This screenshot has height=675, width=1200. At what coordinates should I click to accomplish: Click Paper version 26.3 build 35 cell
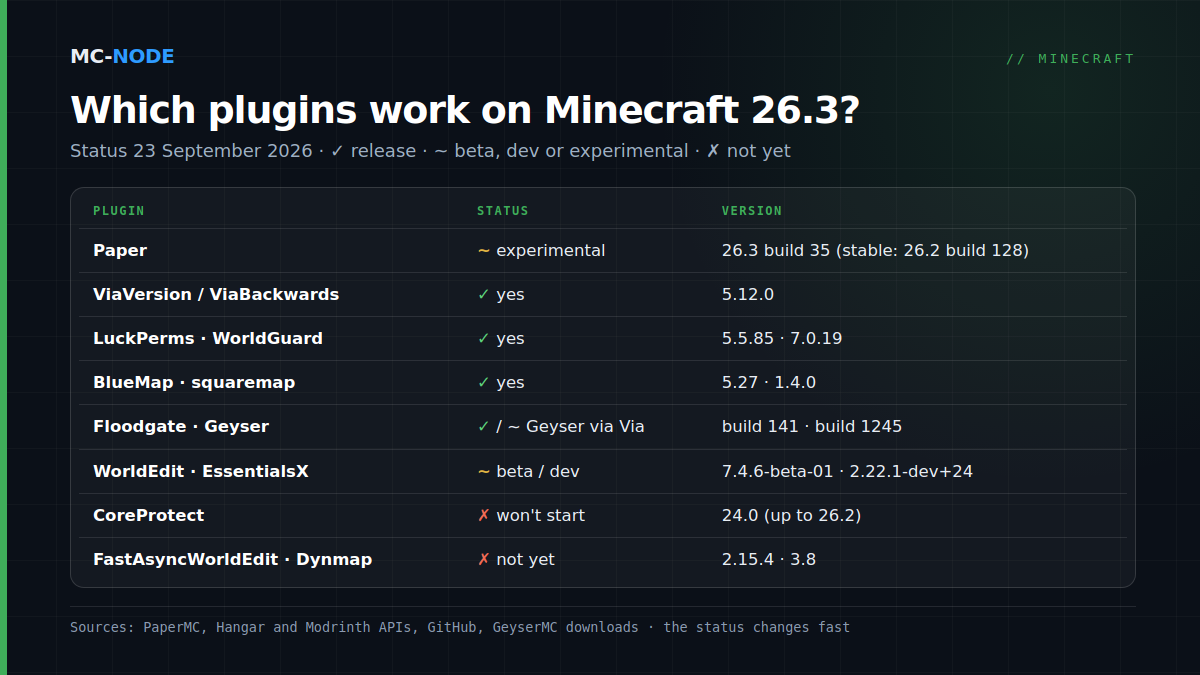click(x=875, y=250)
